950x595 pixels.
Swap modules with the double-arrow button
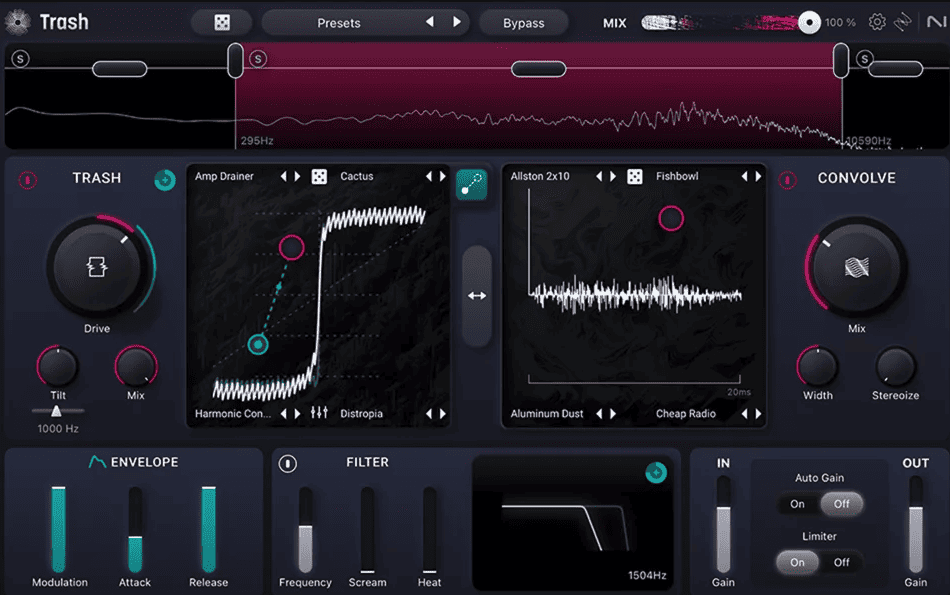click(477, 296)
